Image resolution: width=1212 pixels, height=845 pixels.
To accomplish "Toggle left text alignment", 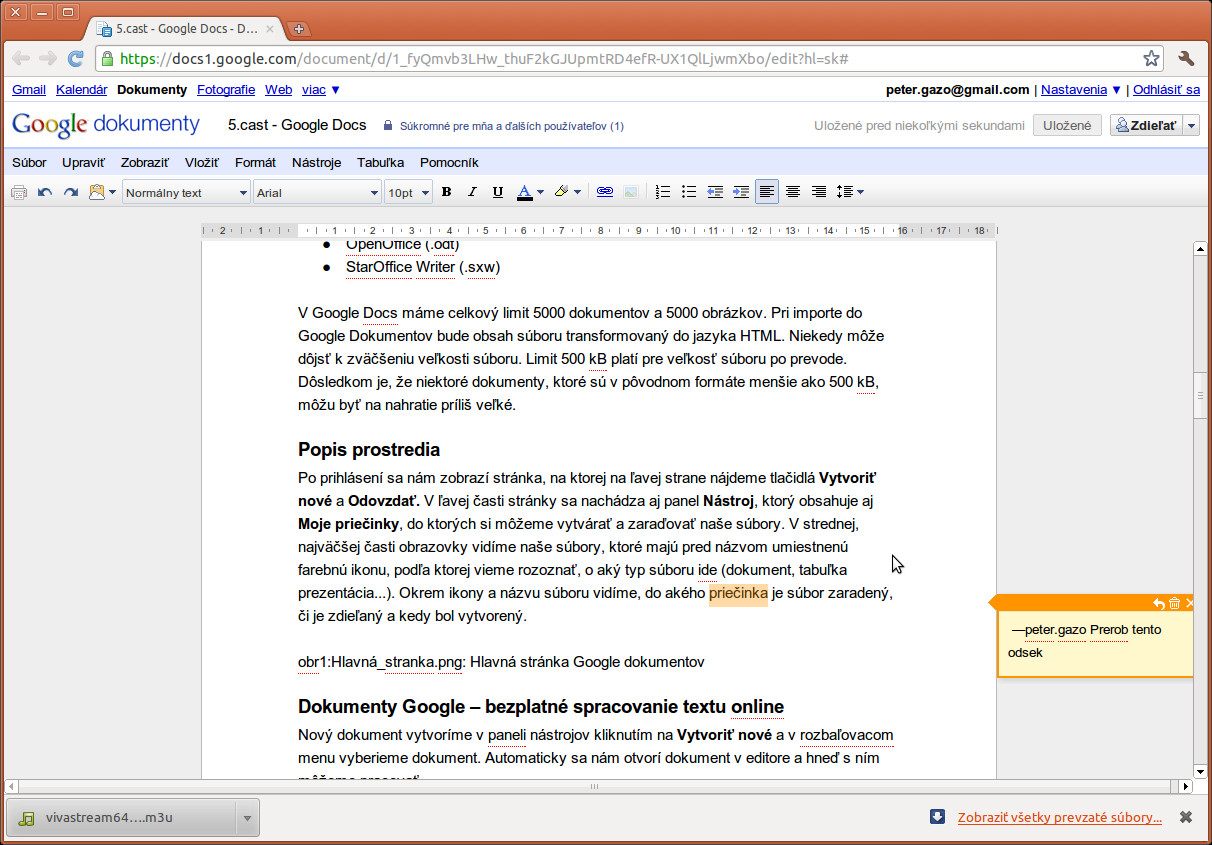I will click(767, 192).
